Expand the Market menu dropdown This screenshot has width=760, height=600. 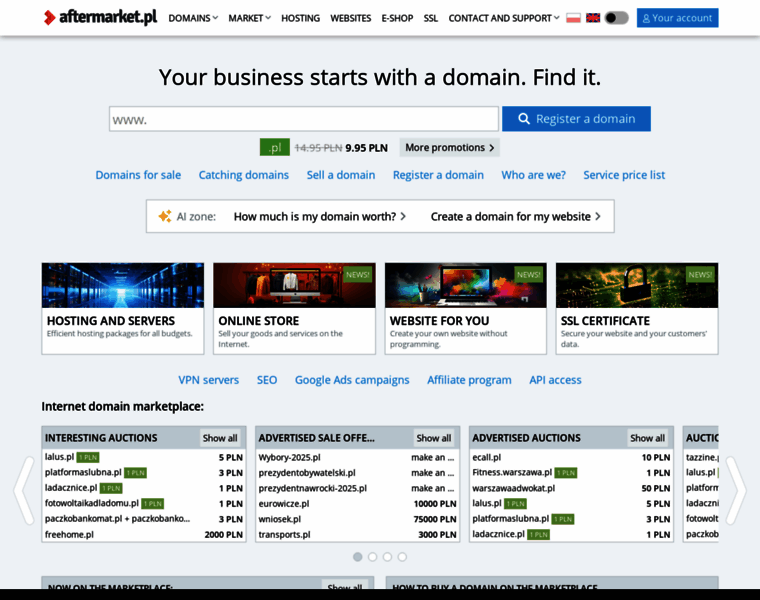point(250,18)
